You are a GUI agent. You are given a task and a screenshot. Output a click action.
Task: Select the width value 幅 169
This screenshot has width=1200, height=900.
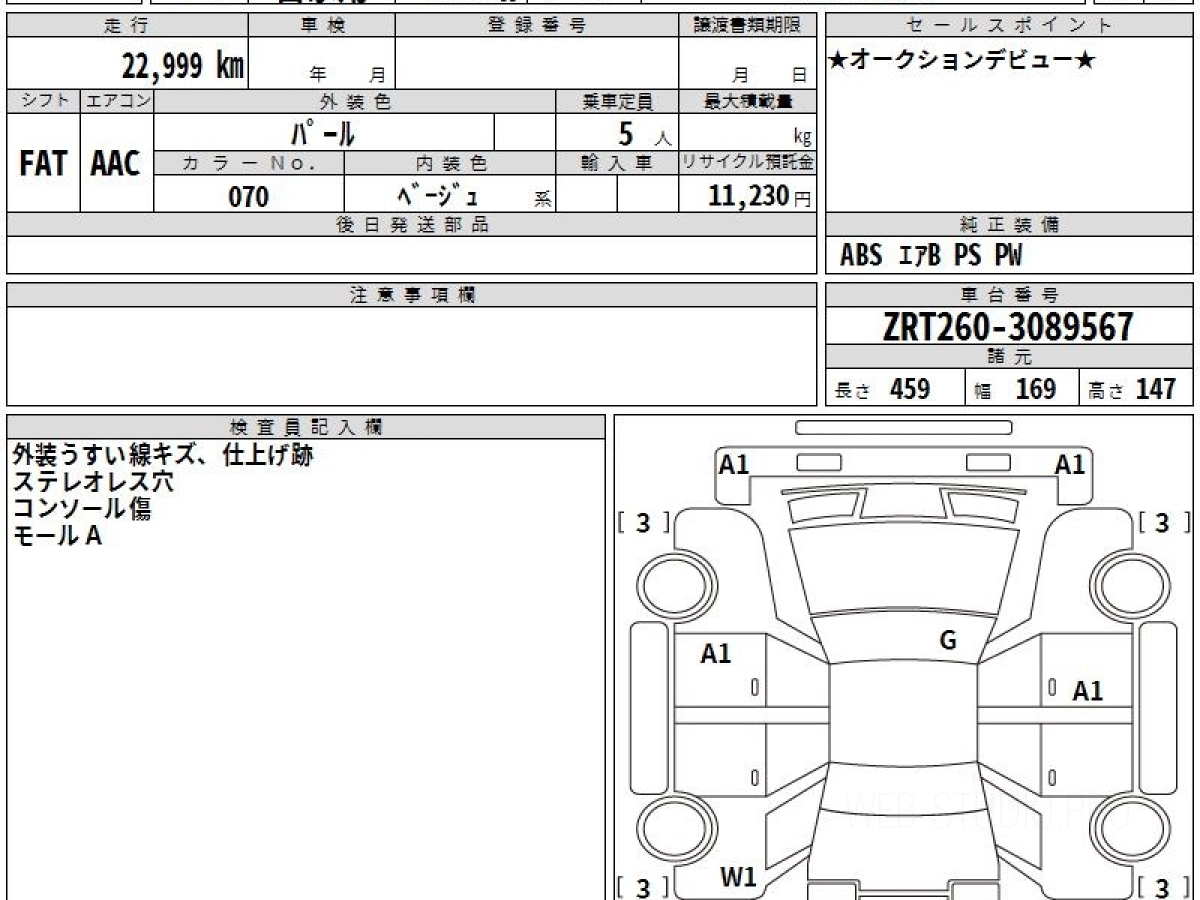coord(1015,389)
